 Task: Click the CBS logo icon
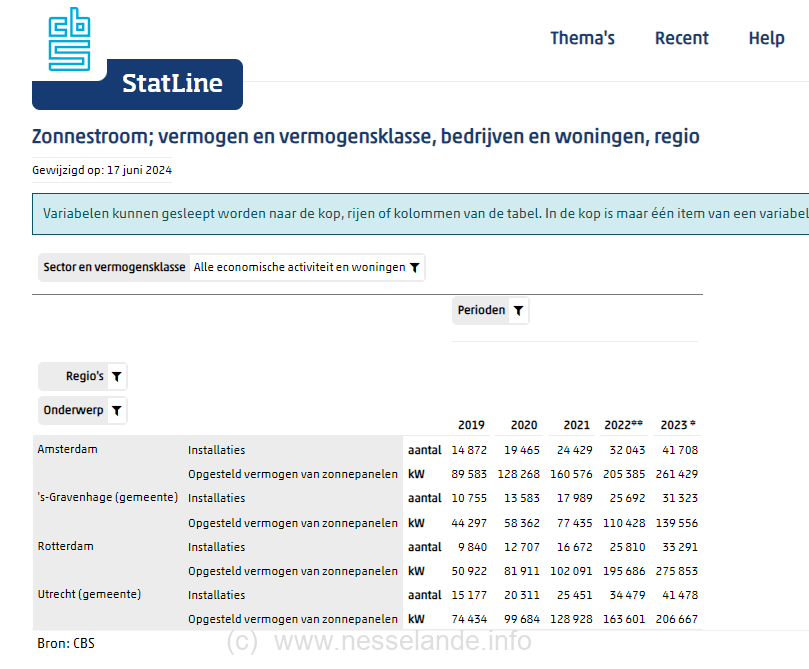point(69,39)
